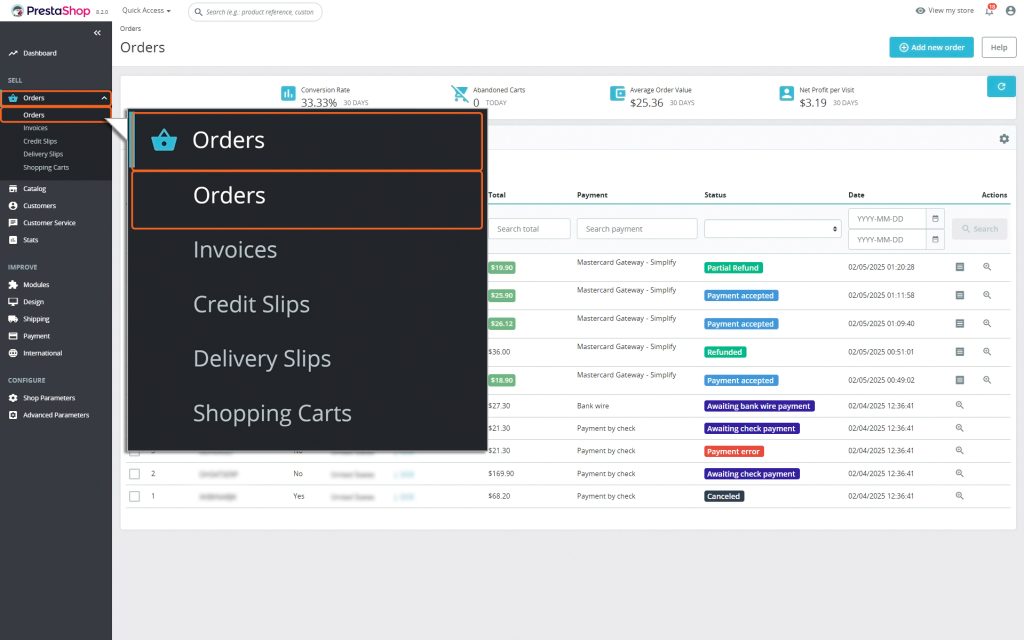Click the teal refresh KPI button
1024x640 pixels.
point(1000,86)
